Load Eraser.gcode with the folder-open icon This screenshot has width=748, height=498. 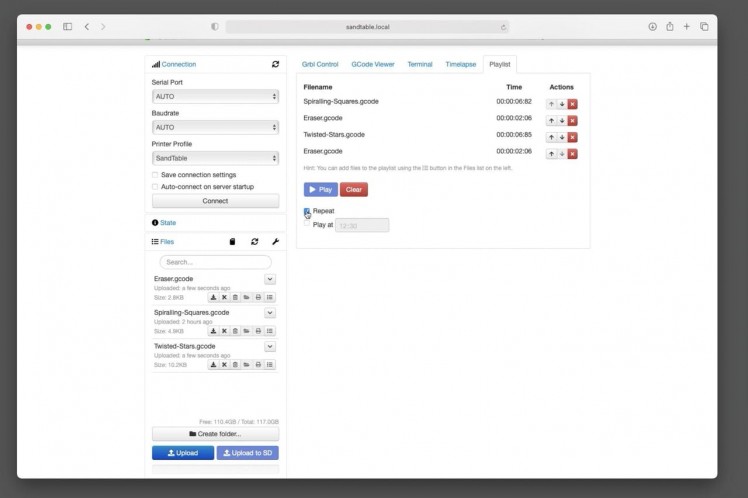[247, 297]
